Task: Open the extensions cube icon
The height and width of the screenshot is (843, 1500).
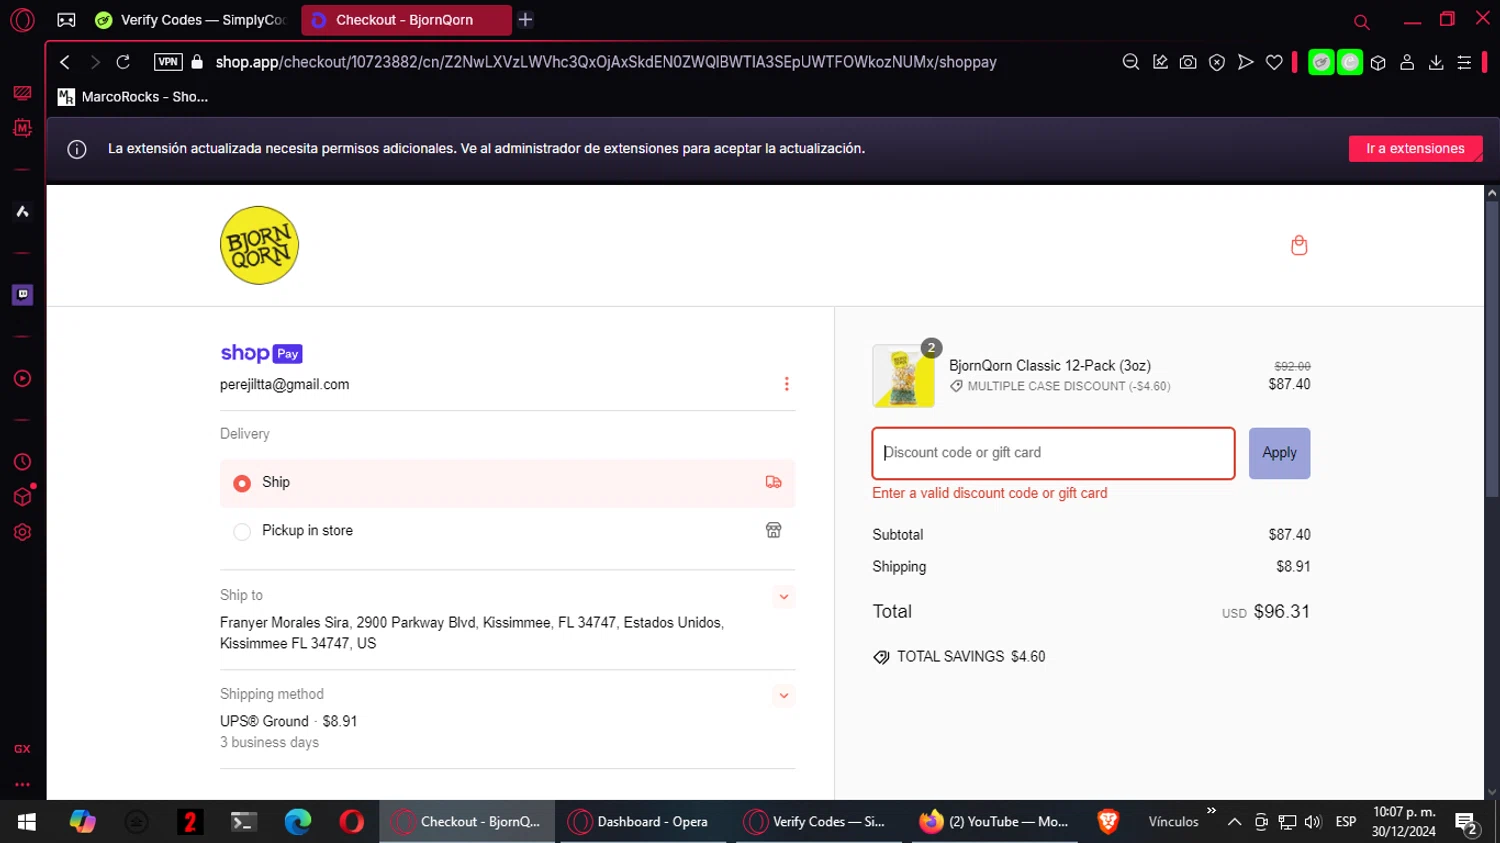Action: point(1378,62)
